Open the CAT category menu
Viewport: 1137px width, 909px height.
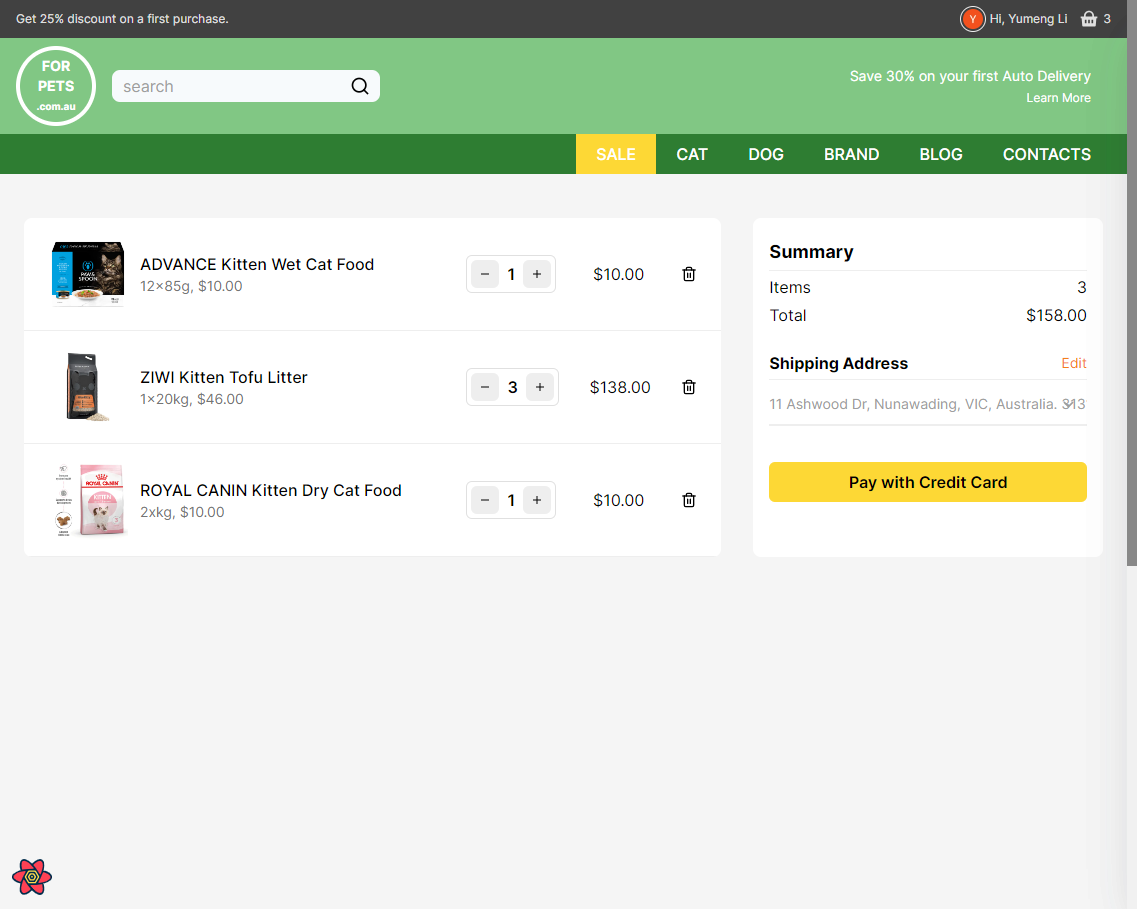(x=692, y=154)
